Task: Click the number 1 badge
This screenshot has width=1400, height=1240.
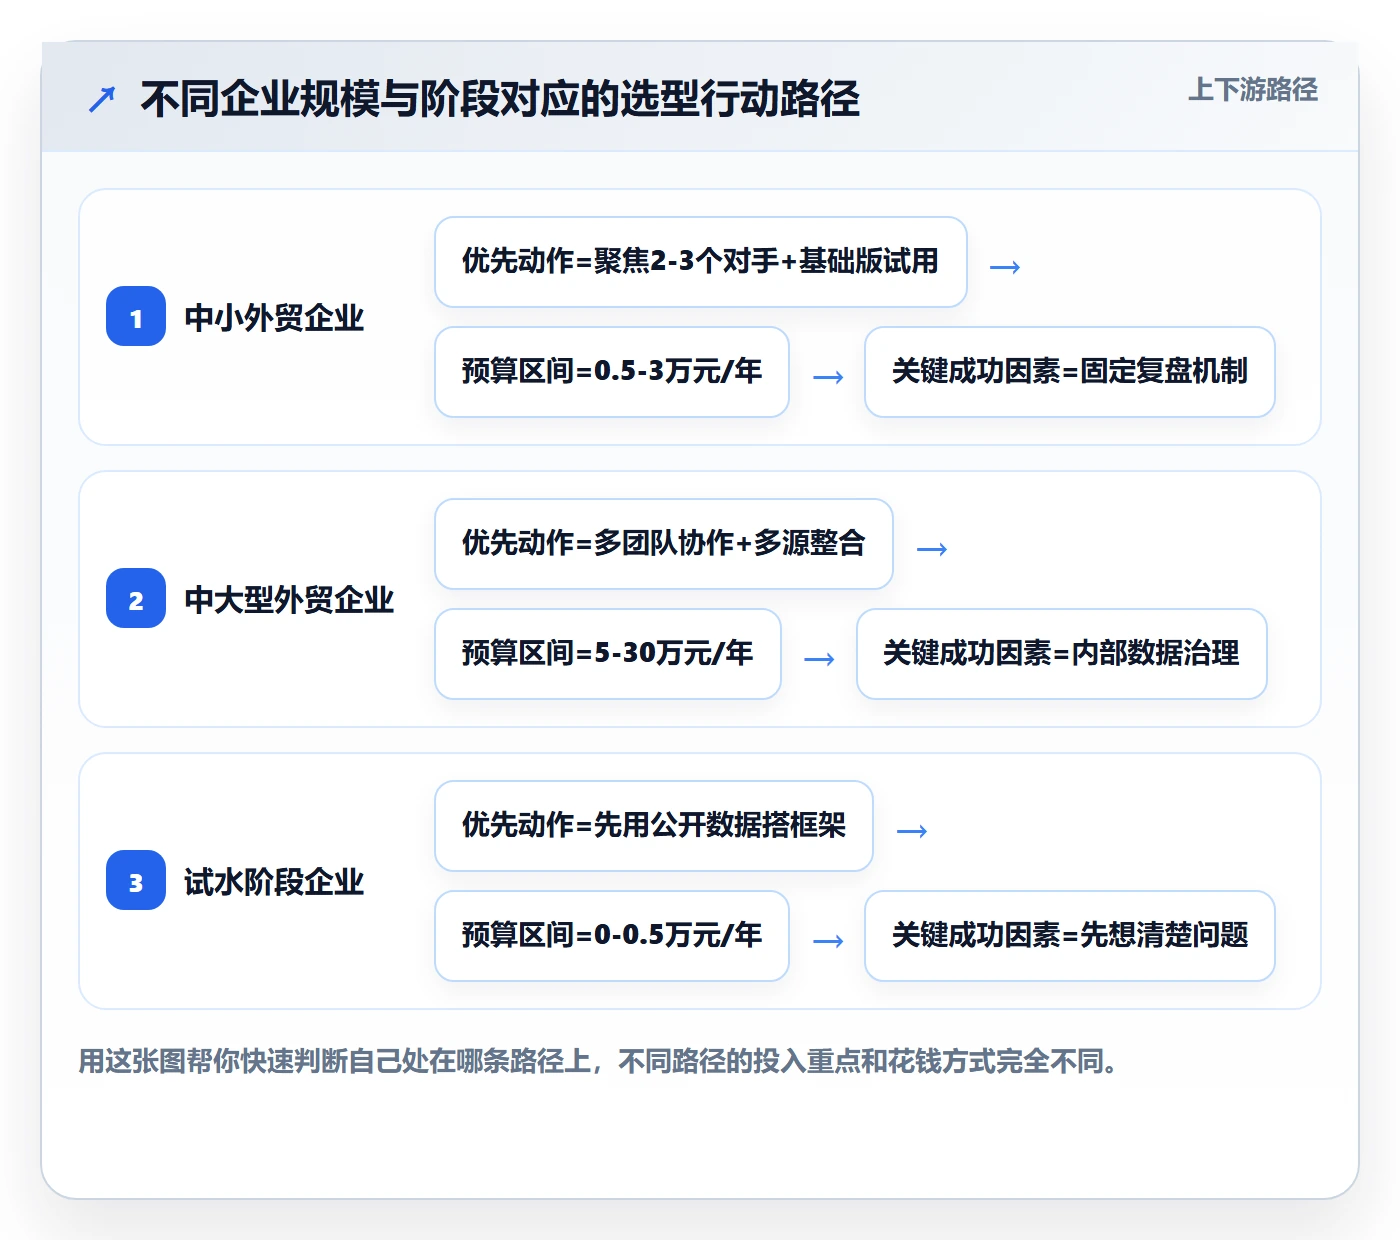Action: [136, 316]
